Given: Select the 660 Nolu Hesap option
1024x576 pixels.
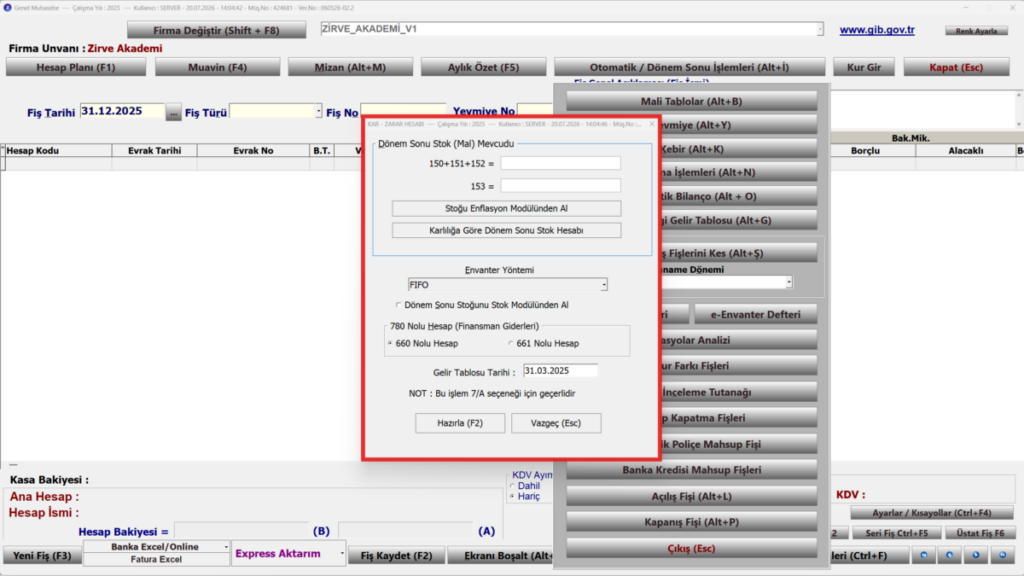Looking at the screenshot, I should (x=390, y=344).
